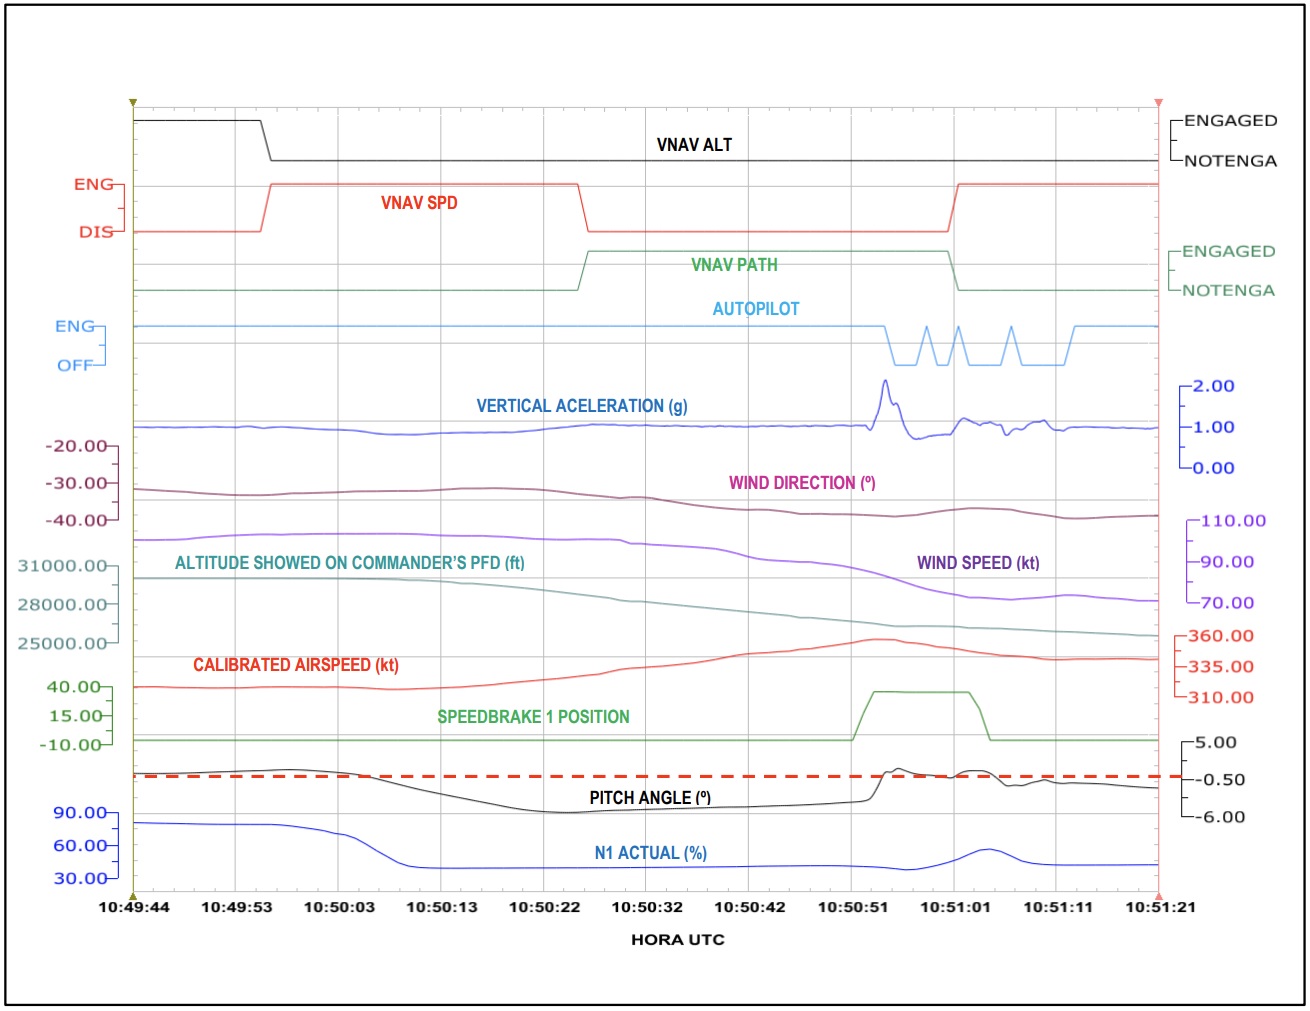Click the olive upward triangle on time axis
Viewport: 1310px width, 1011px height.
[133, 897]
